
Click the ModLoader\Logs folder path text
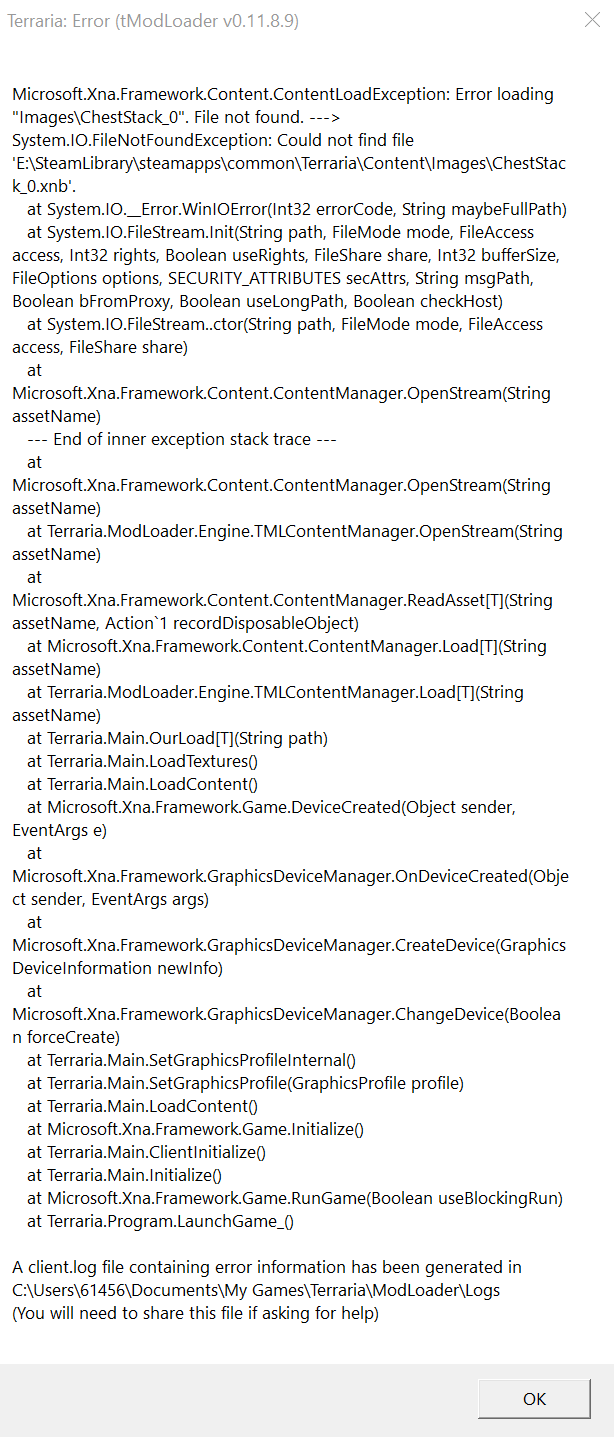point(256,1290)
